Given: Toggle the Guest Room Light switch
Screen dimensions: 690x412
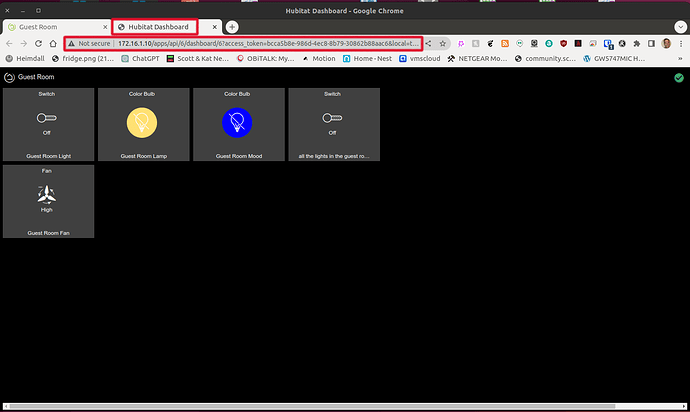Looking at the screenshot, I should click(x=48, y=118).
